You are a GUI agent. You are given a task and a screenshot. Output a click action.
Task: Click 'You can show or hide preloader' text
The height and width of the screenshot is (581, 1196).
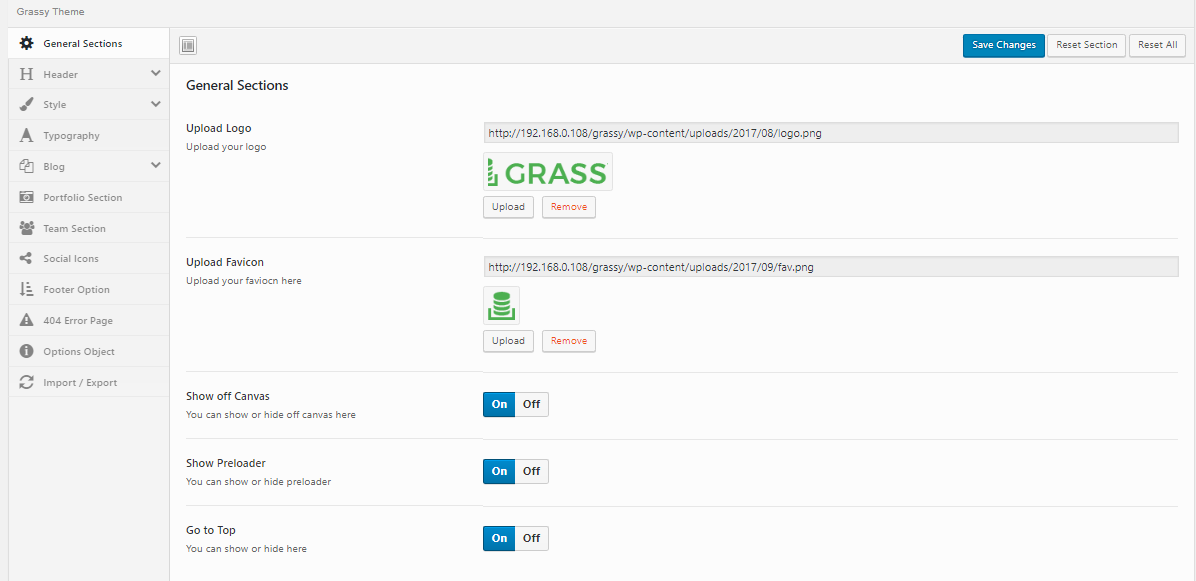click(x=259, y=482)
